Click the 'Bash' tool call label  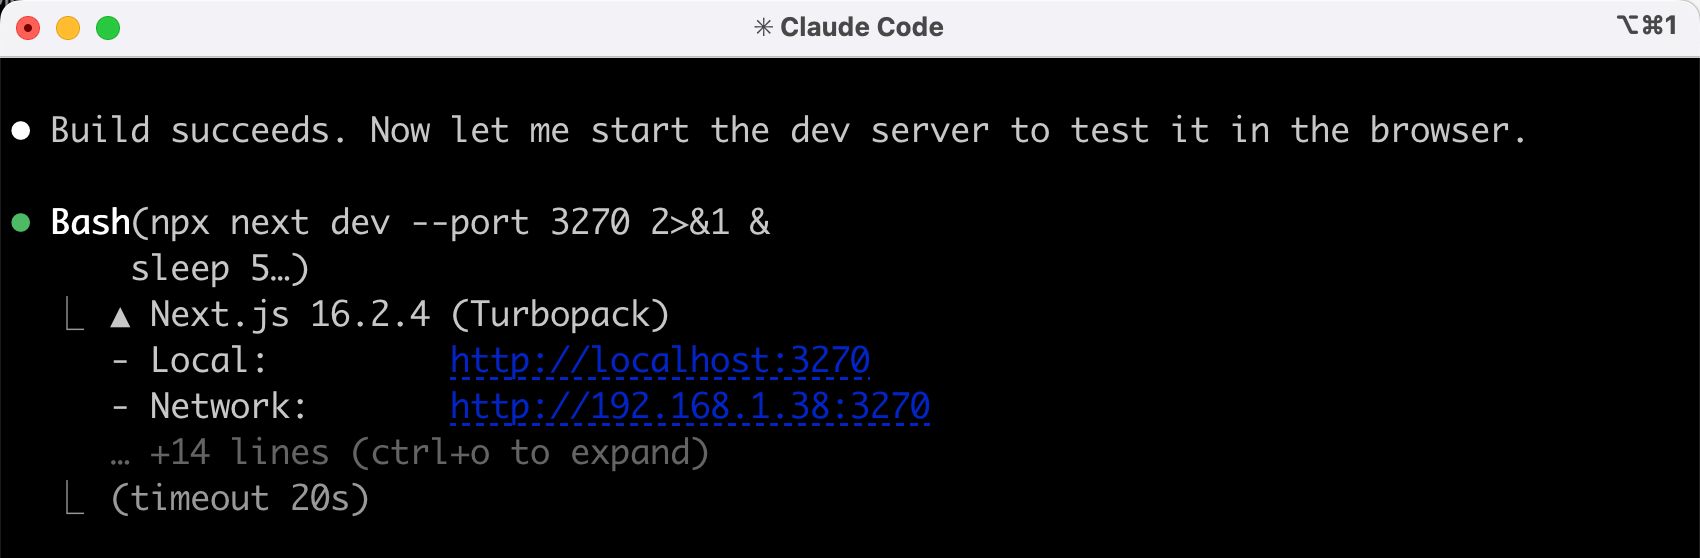click(x=90, y=222)
